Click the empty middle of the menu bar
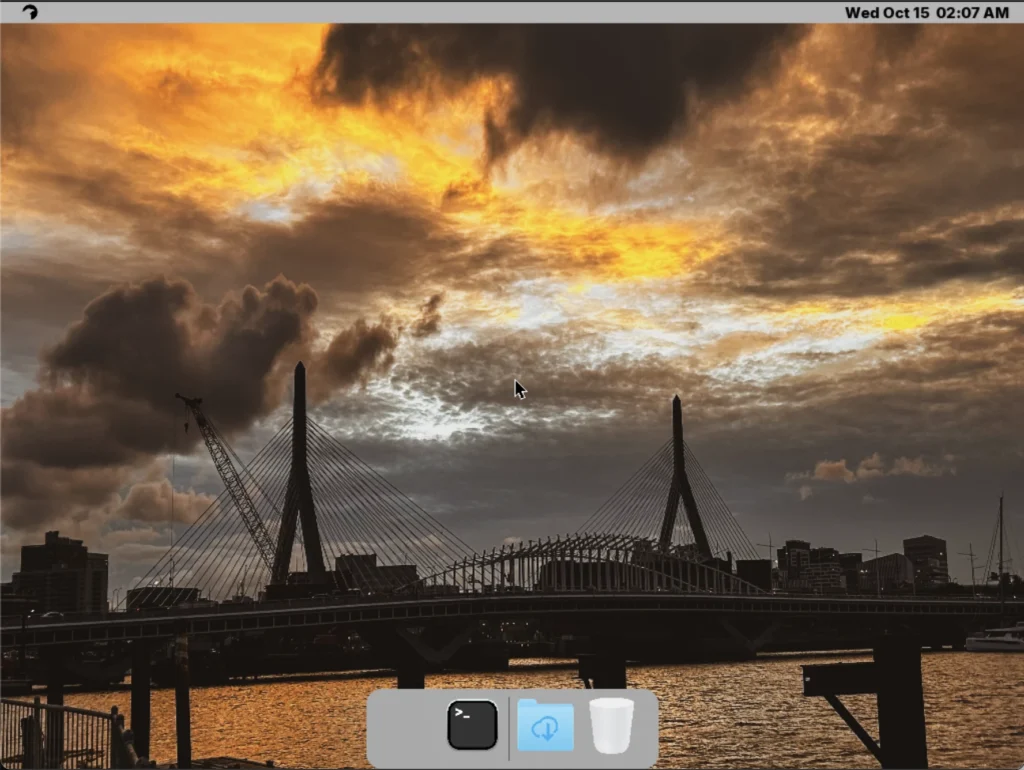The image size is (1024, 770). click(450, 12)
